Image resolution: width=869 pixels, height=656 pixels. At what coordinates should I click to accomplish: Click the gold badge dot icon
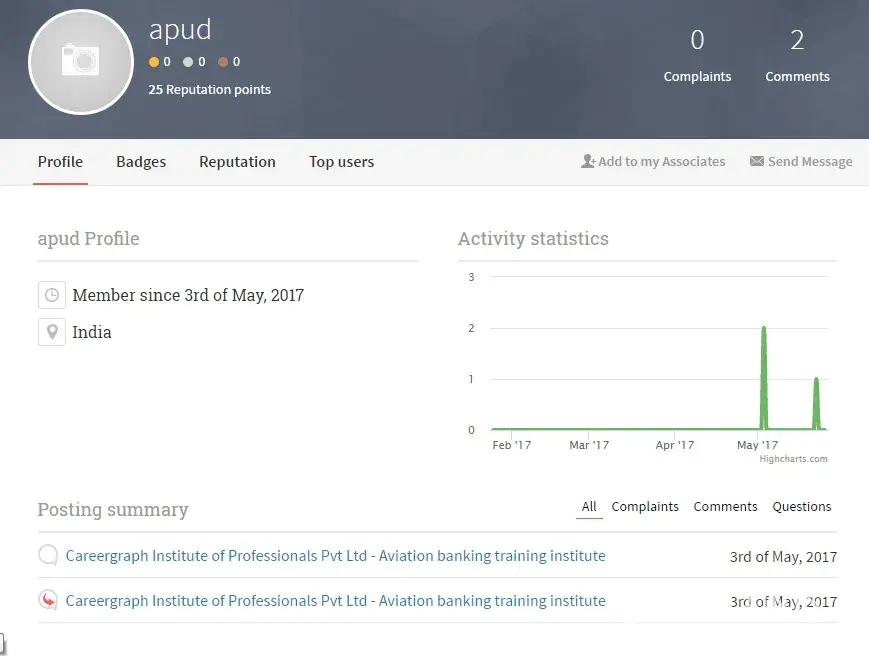coord(154,62)
